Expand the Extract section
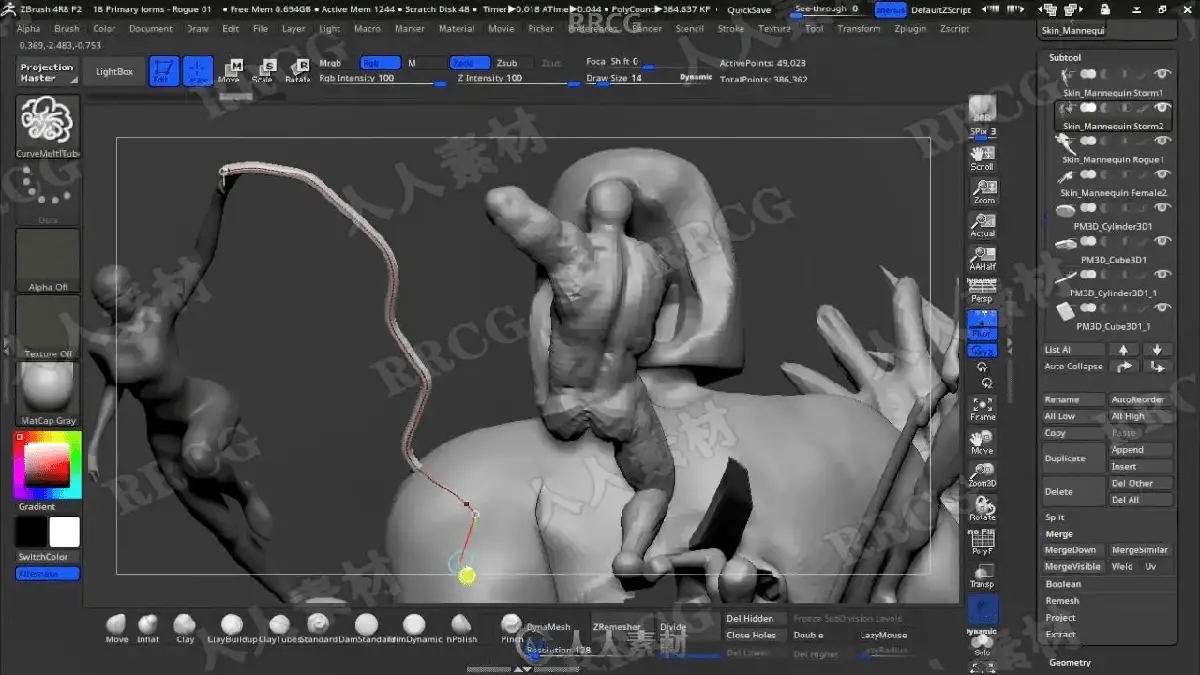 coord(1061,635)
